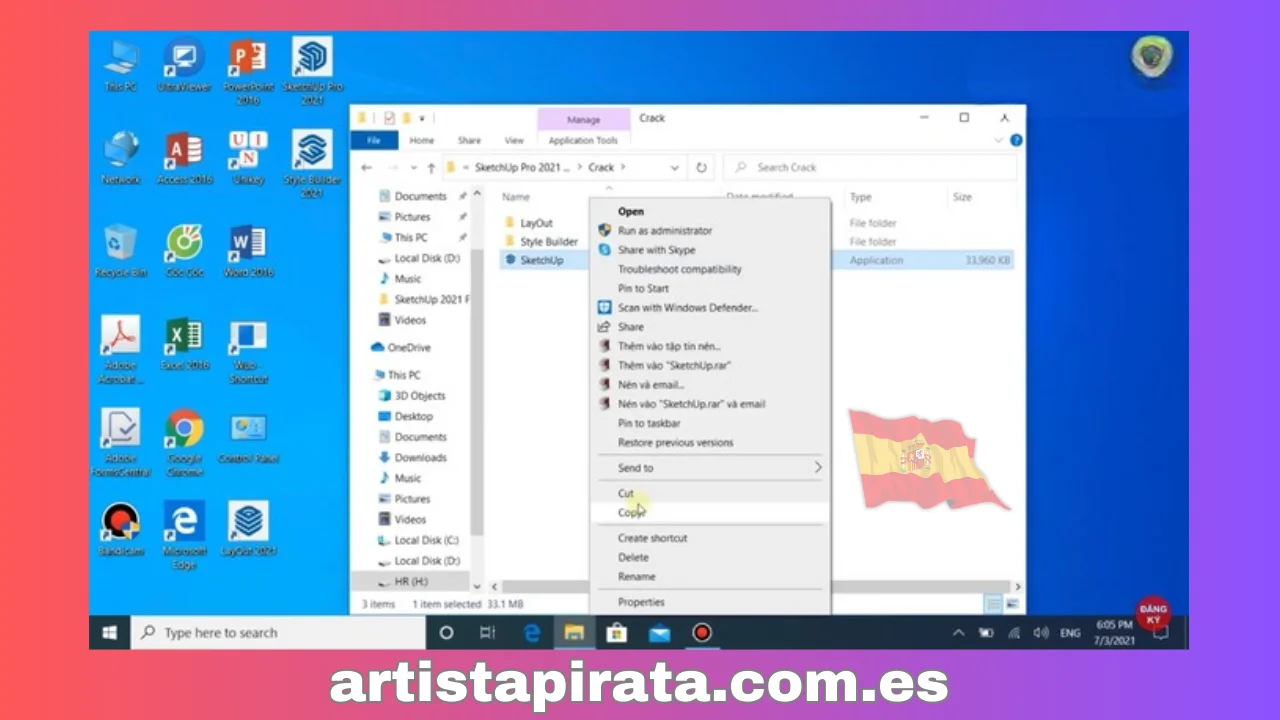The width and height of the screenshot is (1280, 720).
Task: Select the Adobe FormsCentral desktop icon
Action: 121,442
